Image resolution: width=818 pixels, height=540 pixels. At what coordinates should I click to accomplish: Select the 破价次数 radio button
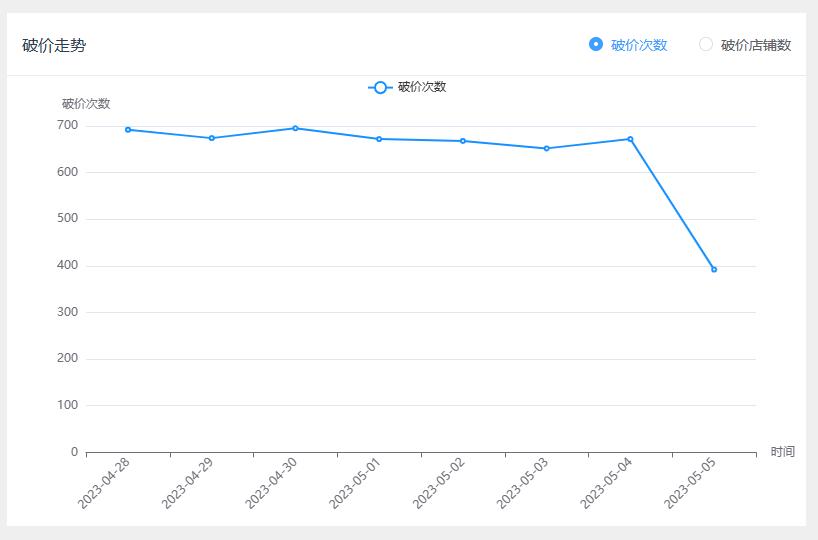596,44
